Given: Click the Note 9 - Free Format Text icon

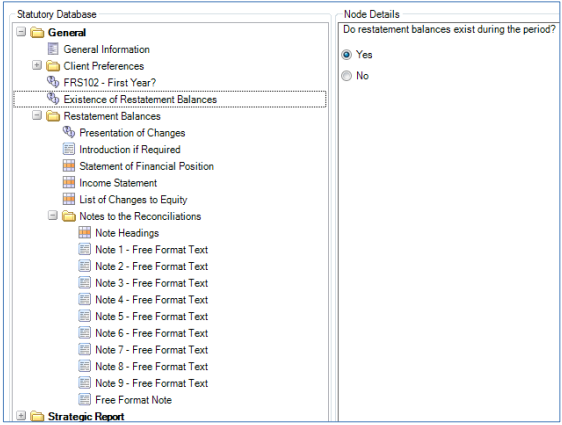Looking at the screenshot, I should coord(85,383).
